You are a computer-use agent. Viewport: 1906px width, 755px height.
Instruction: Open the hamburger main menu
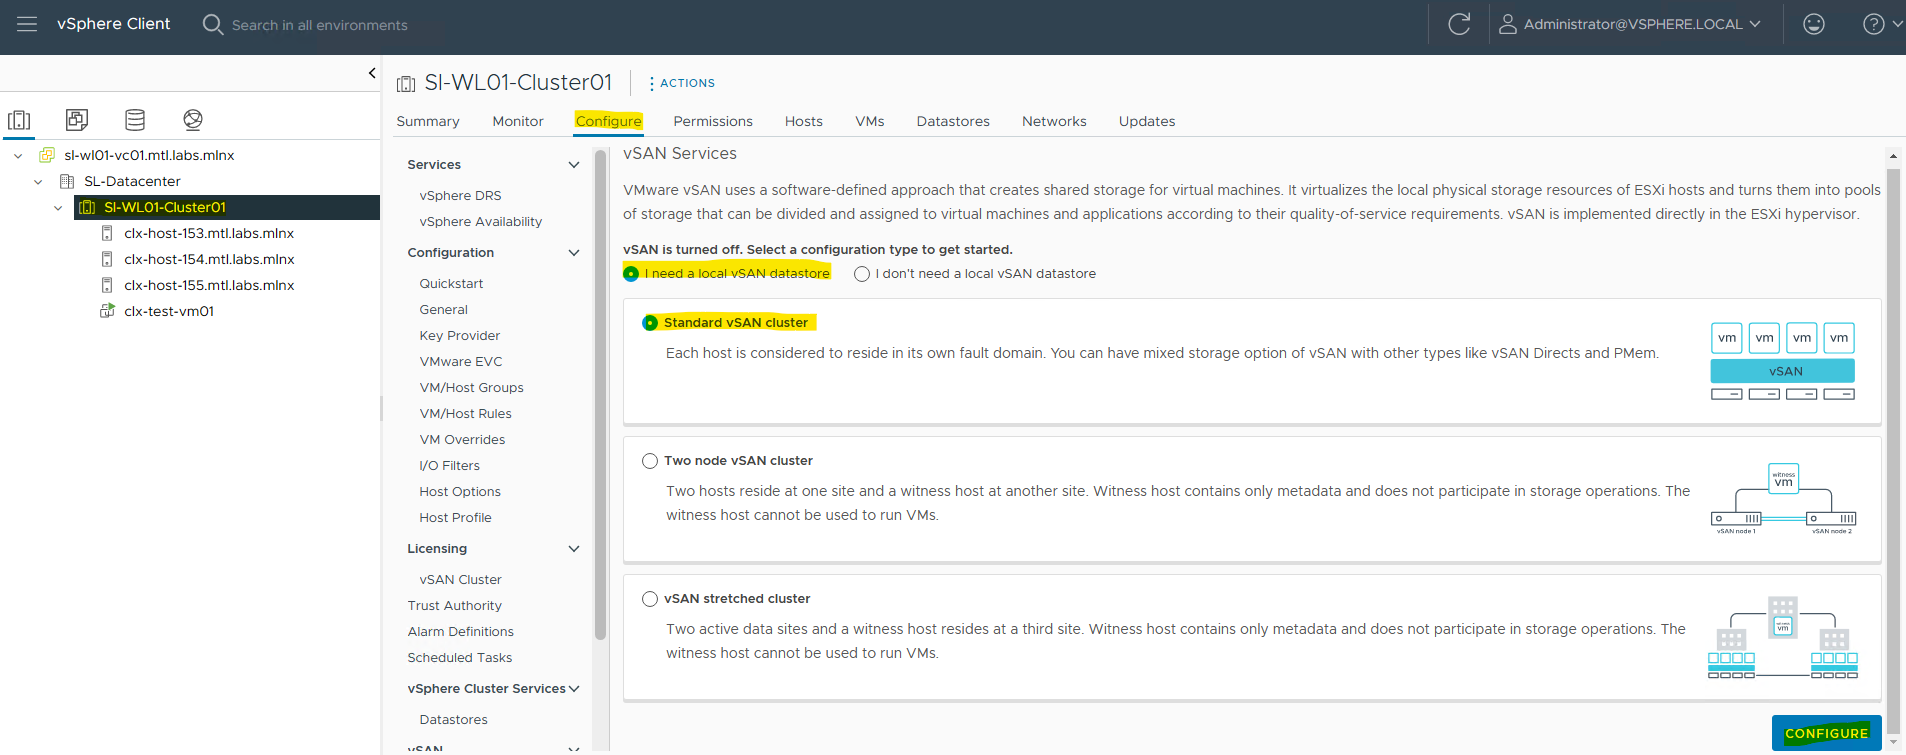(x=27, y=24)
